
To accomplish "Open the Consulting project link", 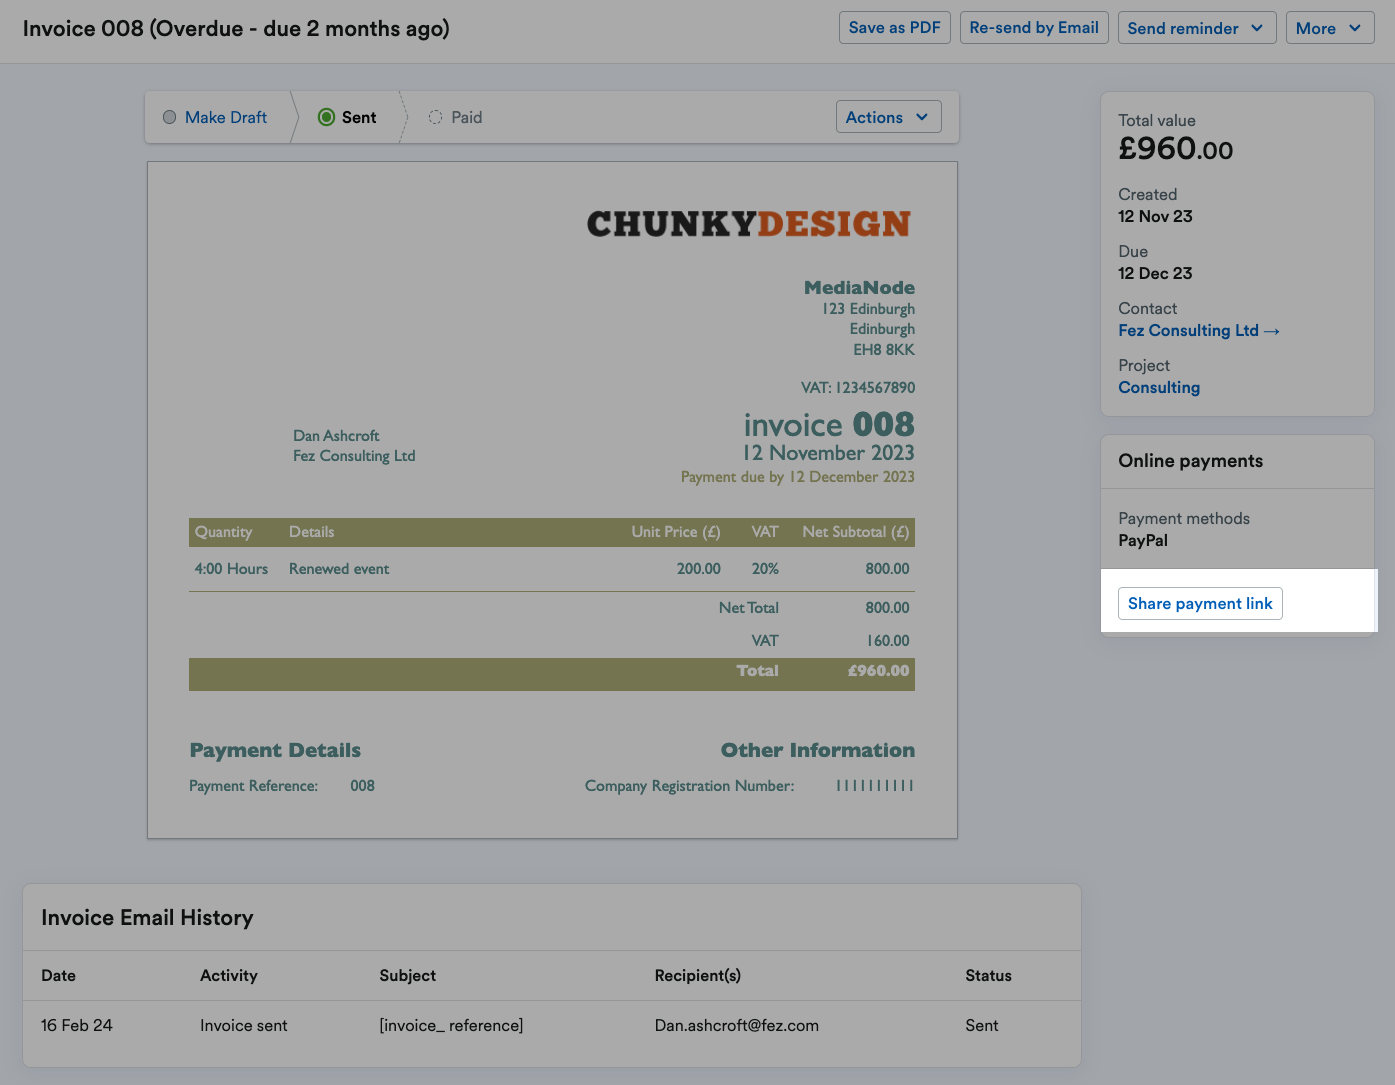I will coord(1159,387).
